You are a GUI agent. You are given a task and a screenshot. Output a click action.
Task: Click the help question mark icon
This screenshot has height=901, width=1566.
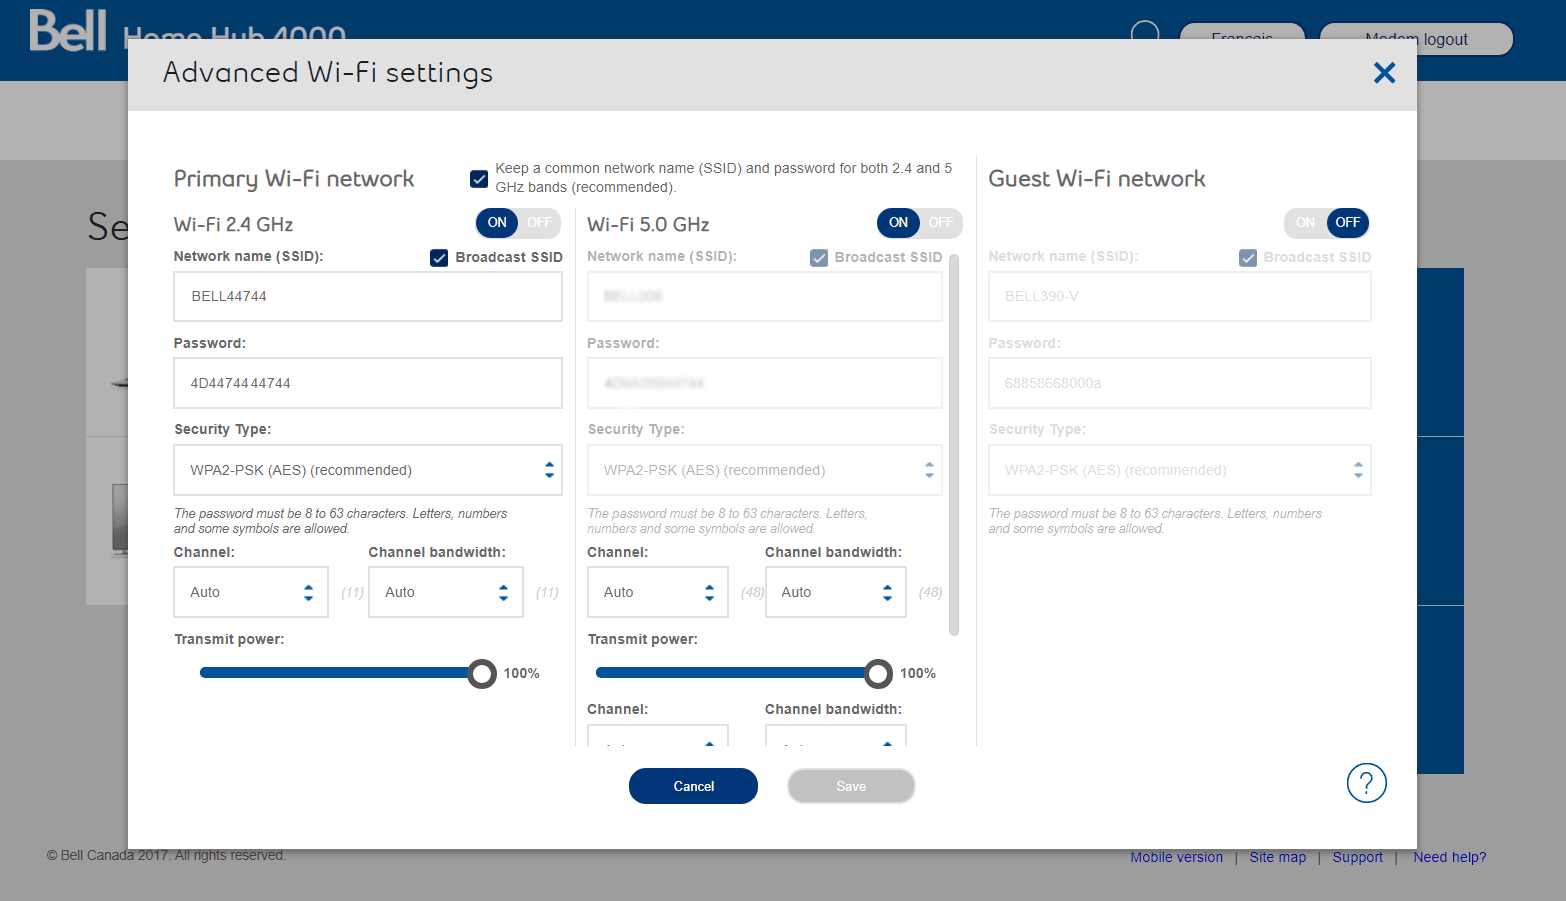click(x=1366, y=783)
